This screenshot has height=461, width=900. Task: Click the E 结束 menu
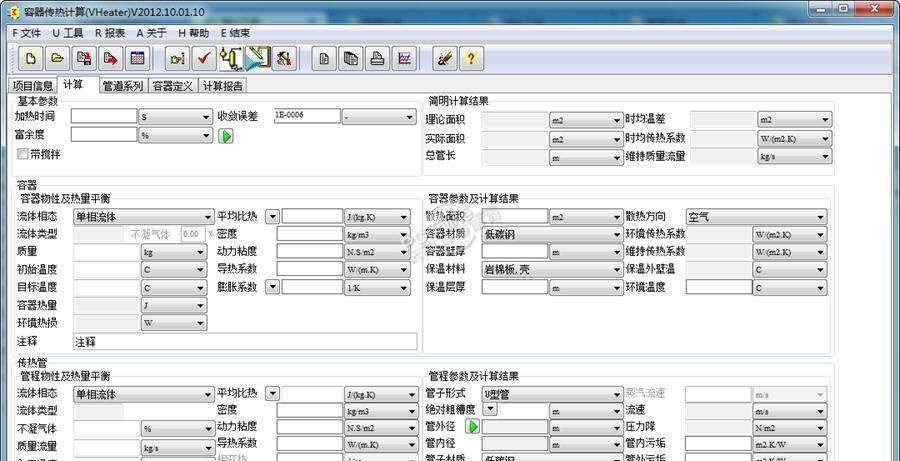[x=235, y=33]
